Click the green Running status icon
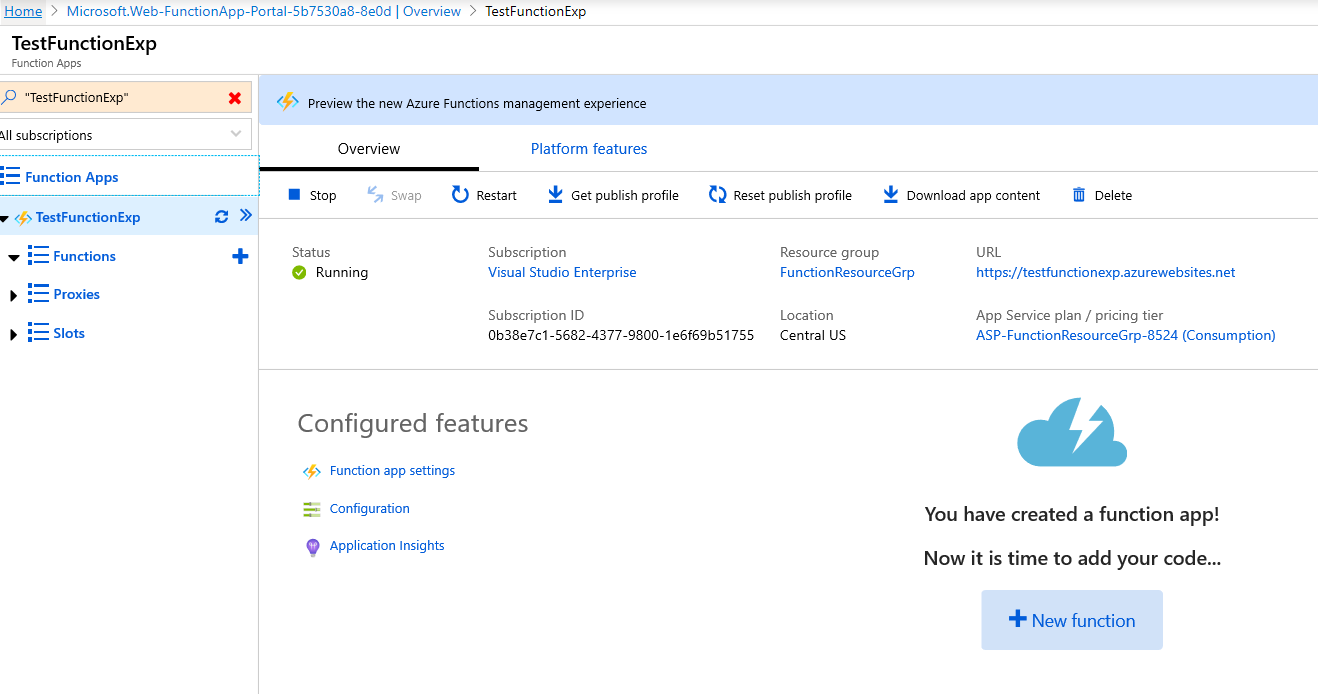The height and width of the screenshot is (694, 1318). click(x=299, y=272)
